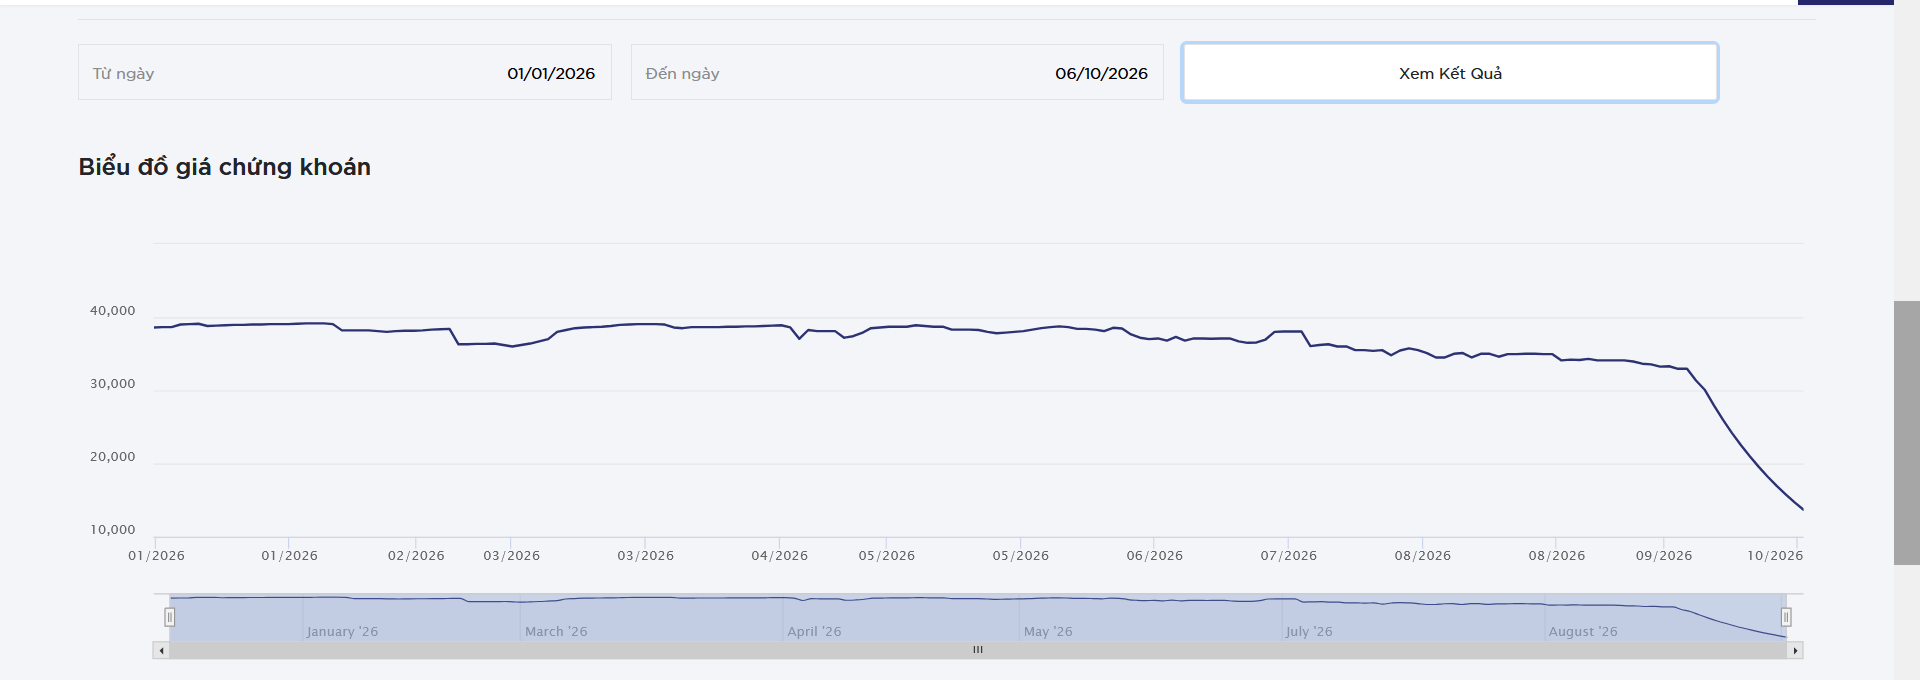Click 'August '26' in the navigator
The width and height of the screenshot is (1920, 680).
point(1583,632)
